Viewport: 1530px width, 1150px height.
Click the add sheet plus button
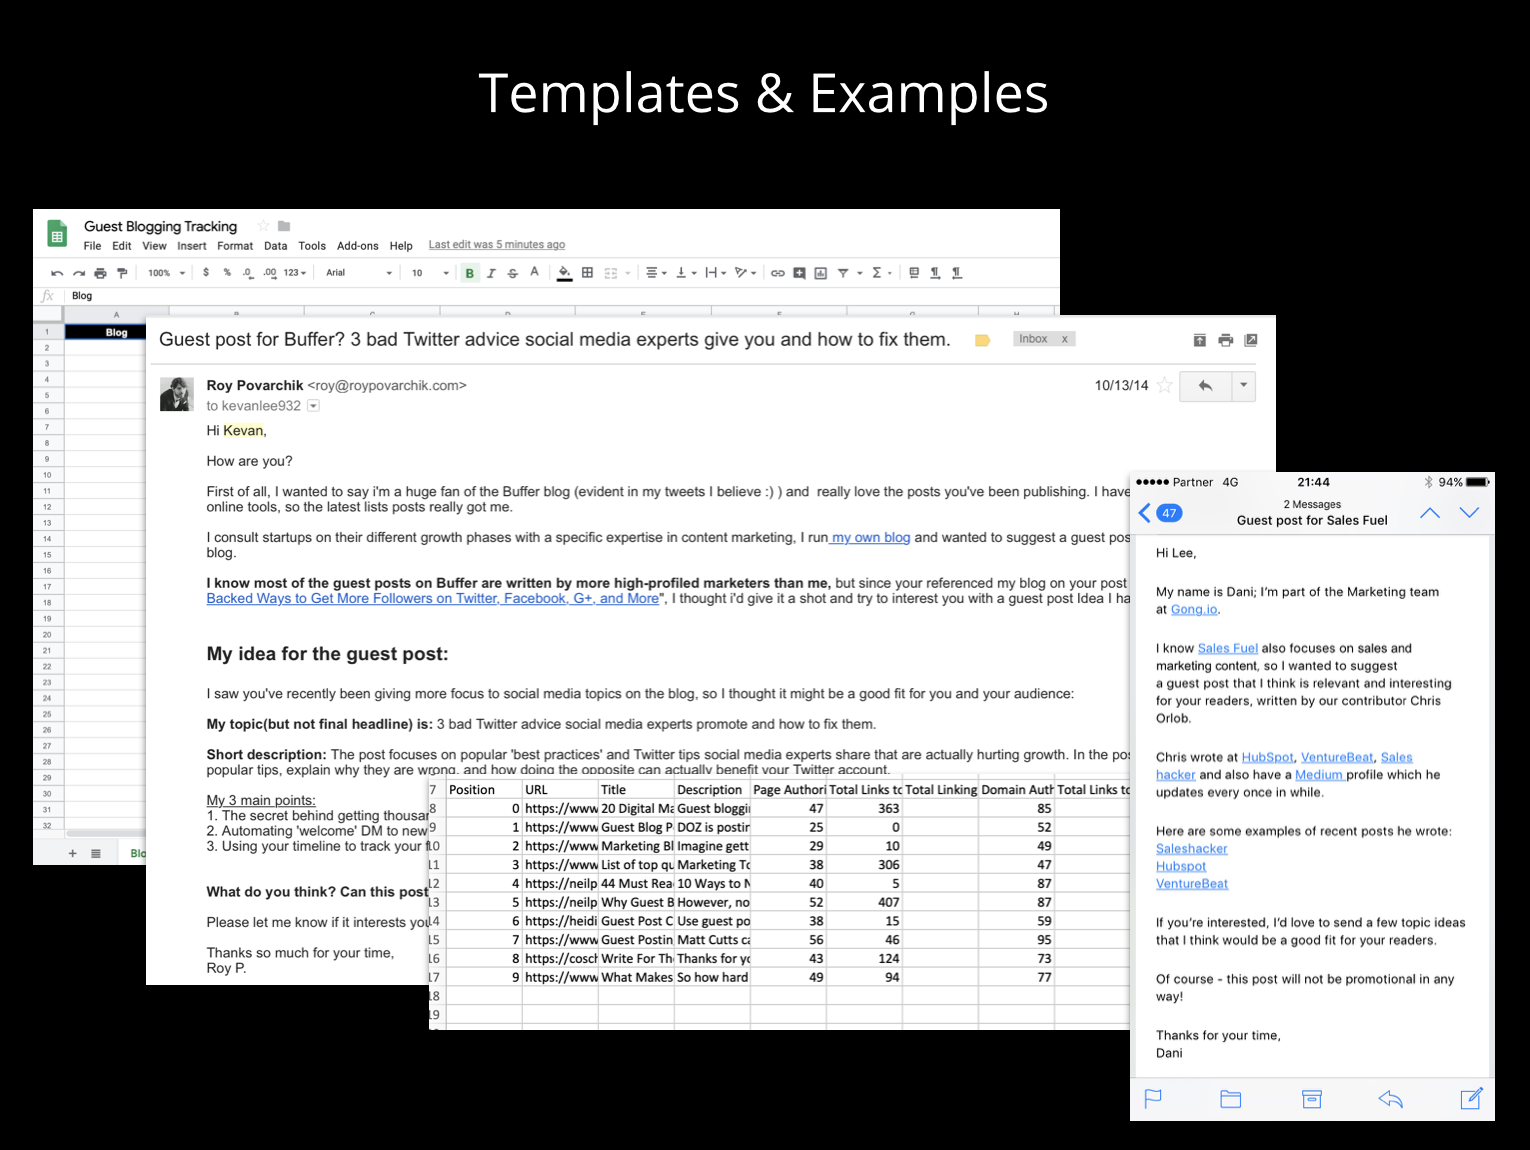(72, 853)
